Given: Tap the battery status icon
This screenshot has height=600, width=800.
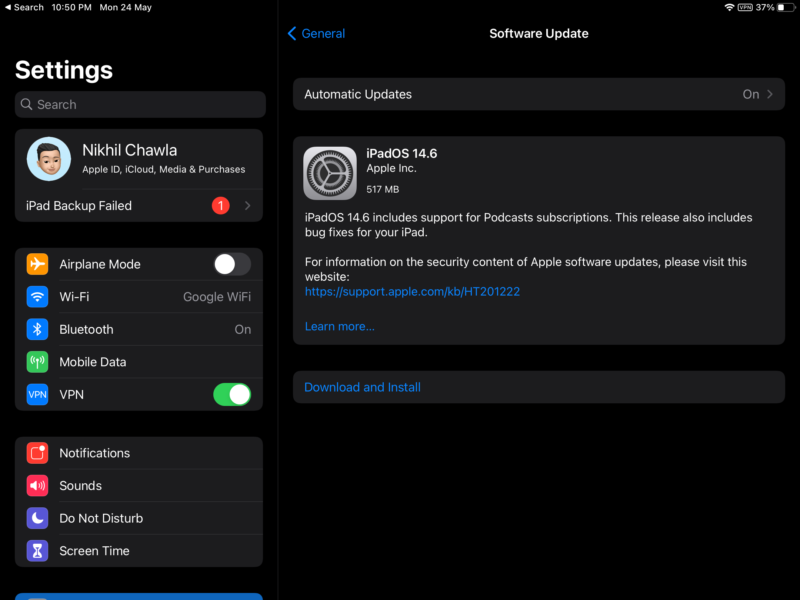Looking at the screenshot, I should (786, 7).
